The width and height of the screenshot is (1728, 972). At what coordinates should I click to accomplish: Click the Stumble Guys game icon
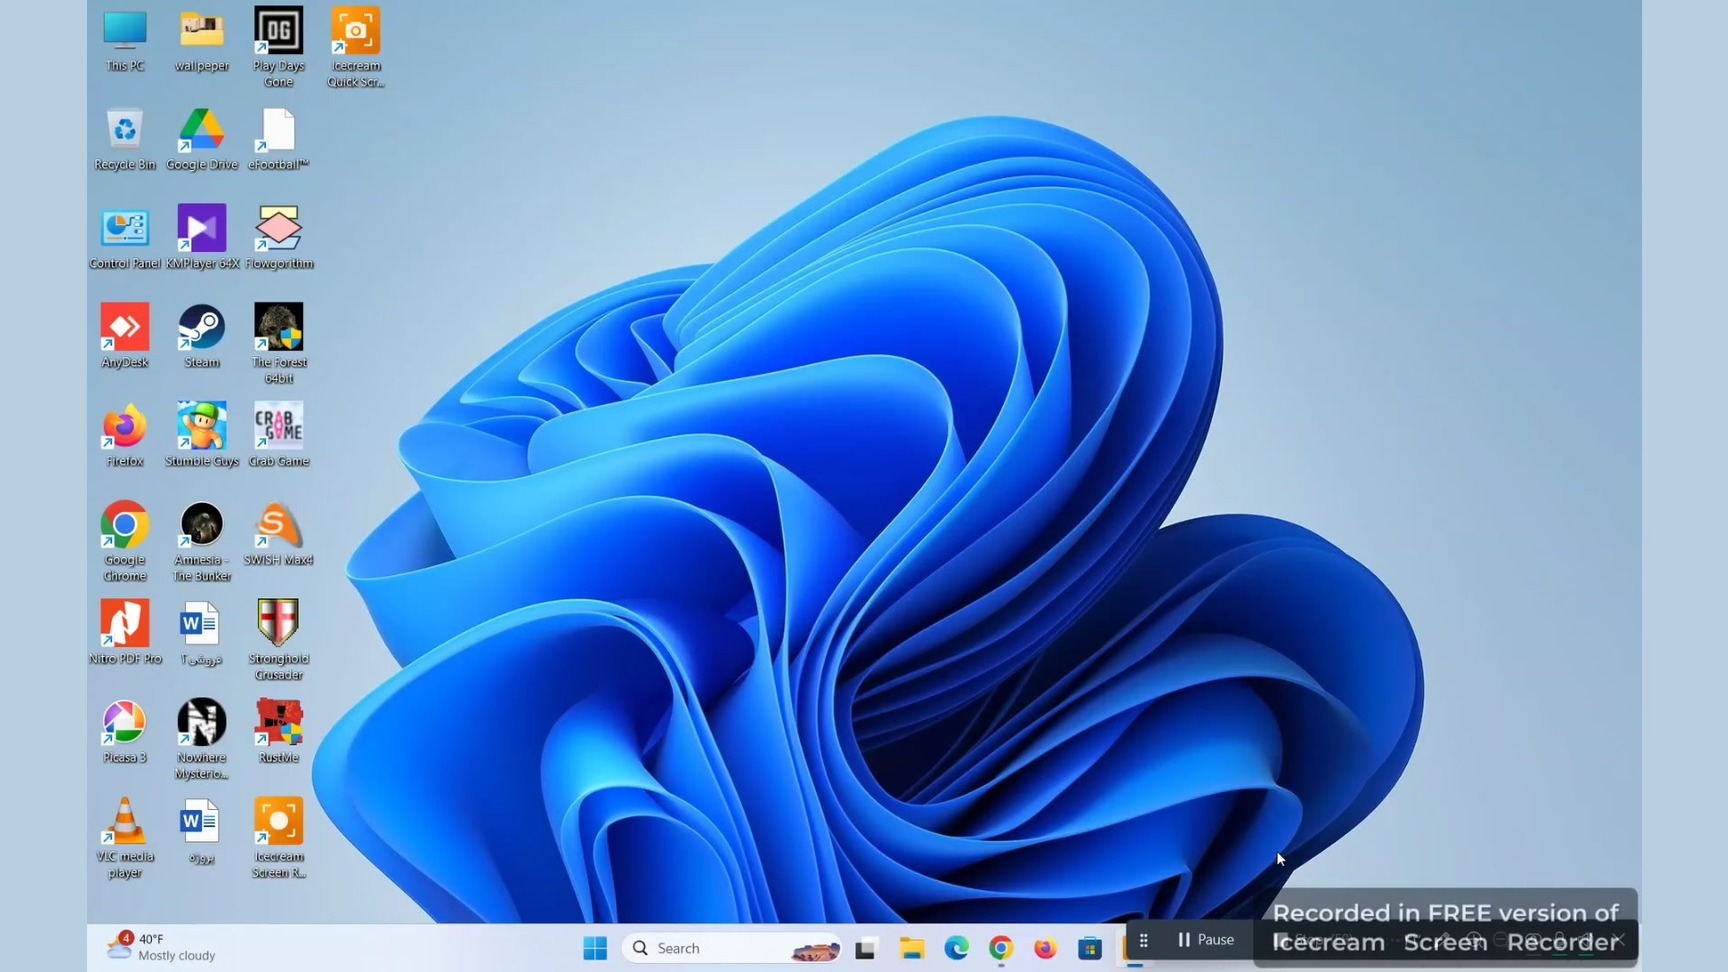pyautogui.click(x=201, y=427)
